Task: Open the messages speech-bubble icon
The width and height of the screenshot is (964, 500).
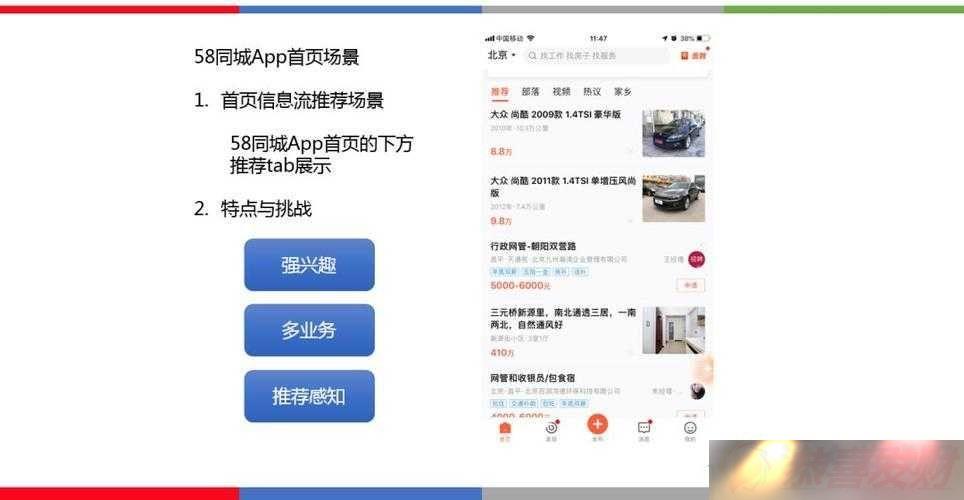Action: pyautogui.click(x=644, y=427)
